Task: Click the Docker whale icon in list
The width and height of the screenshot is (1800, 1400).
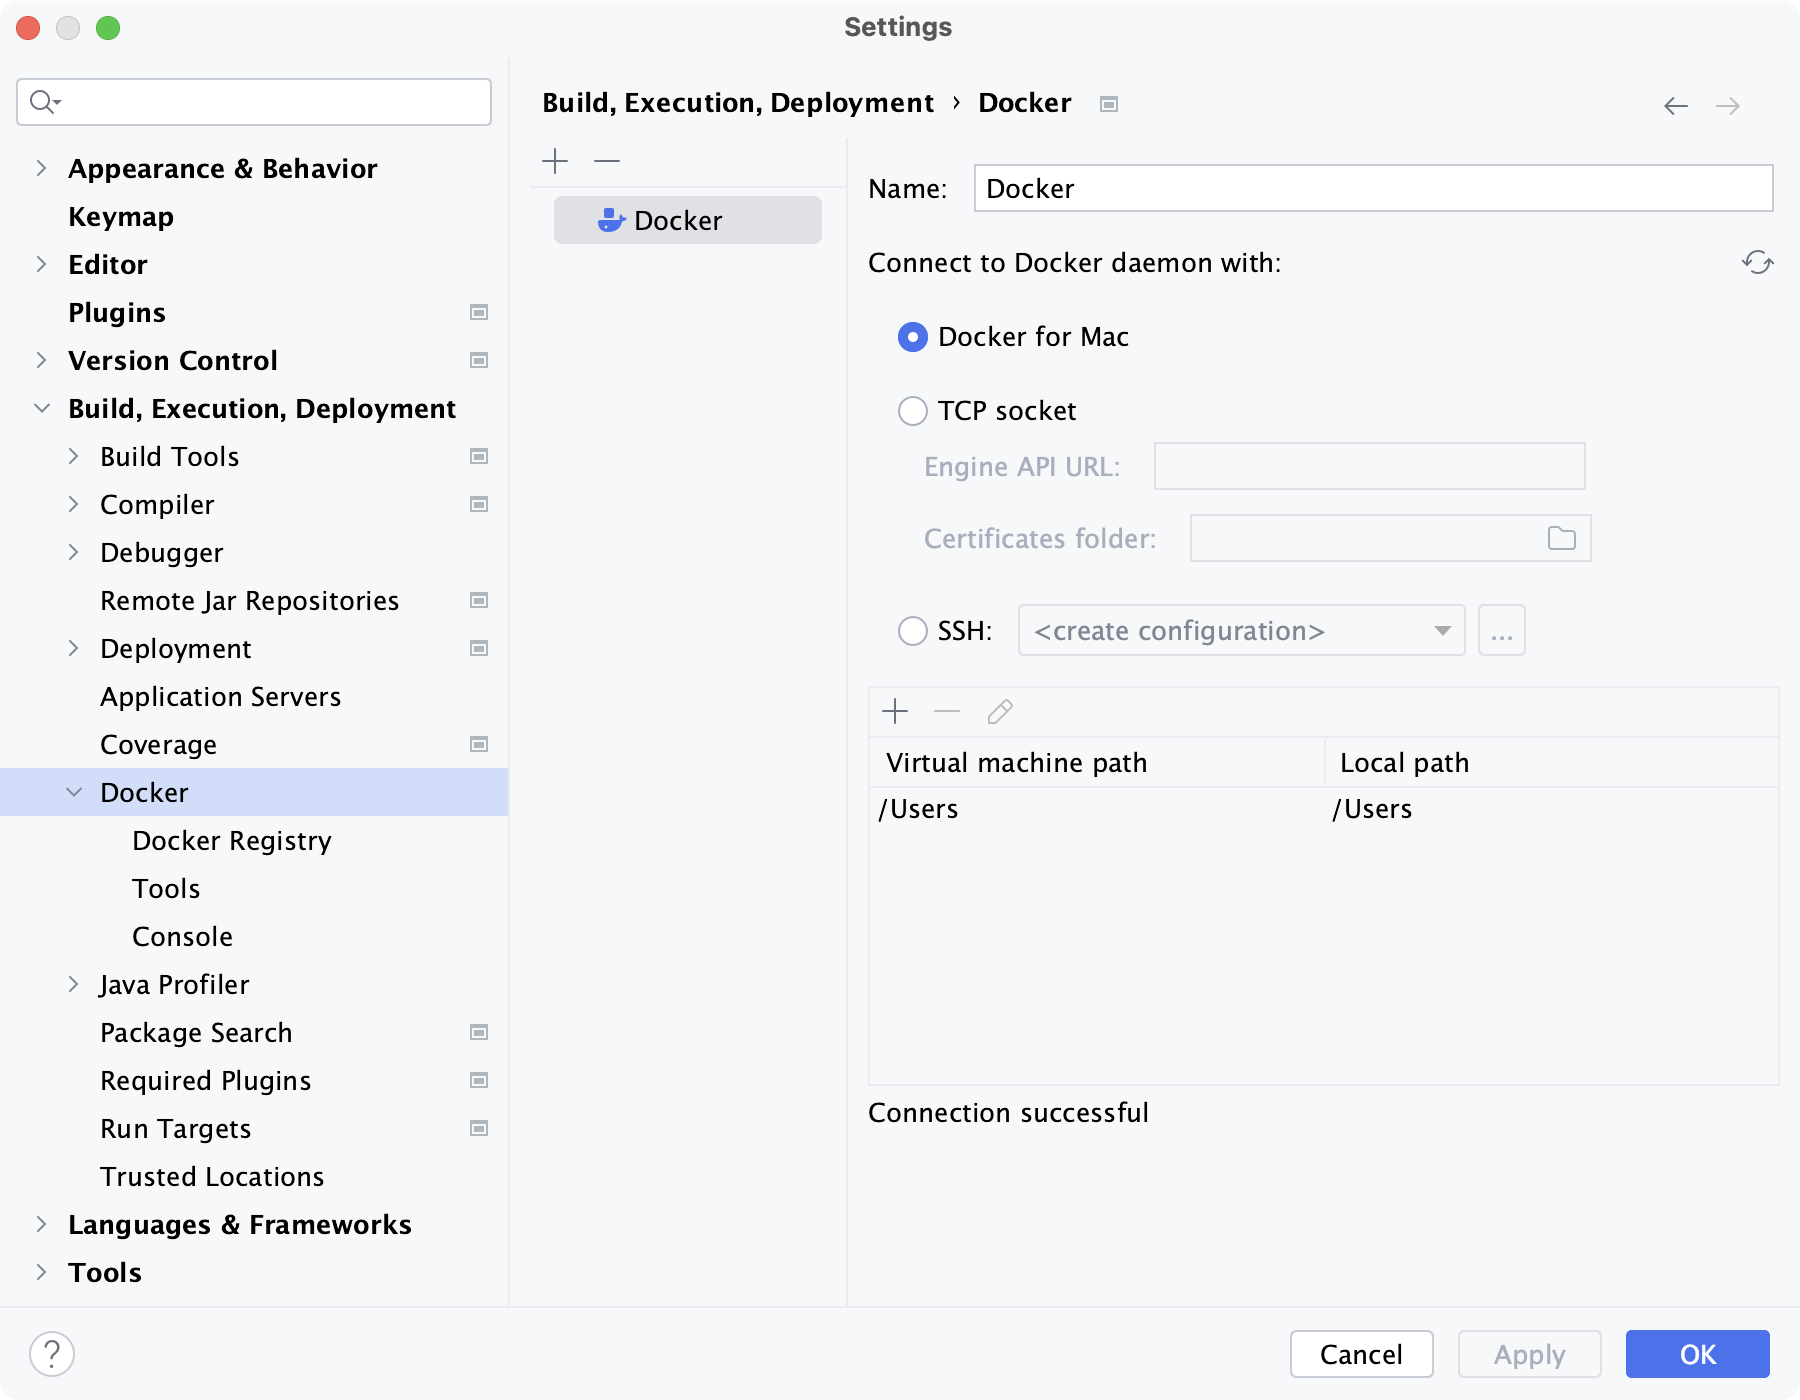Action: [610, 220]
